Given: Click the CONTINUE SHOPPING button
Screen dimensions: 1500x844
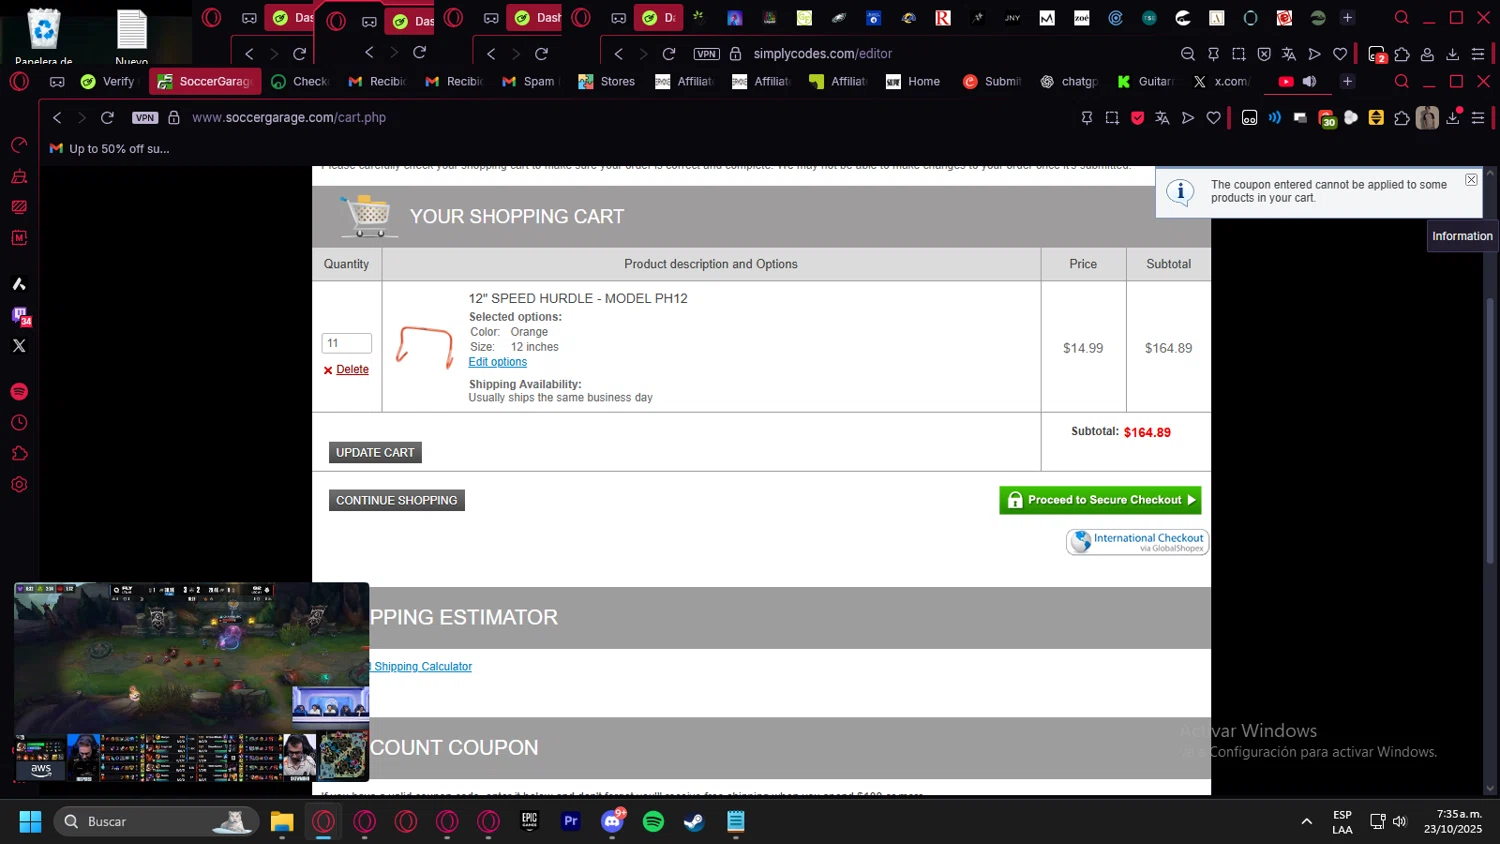Looking at the screenshot, I should pos(397,500).
